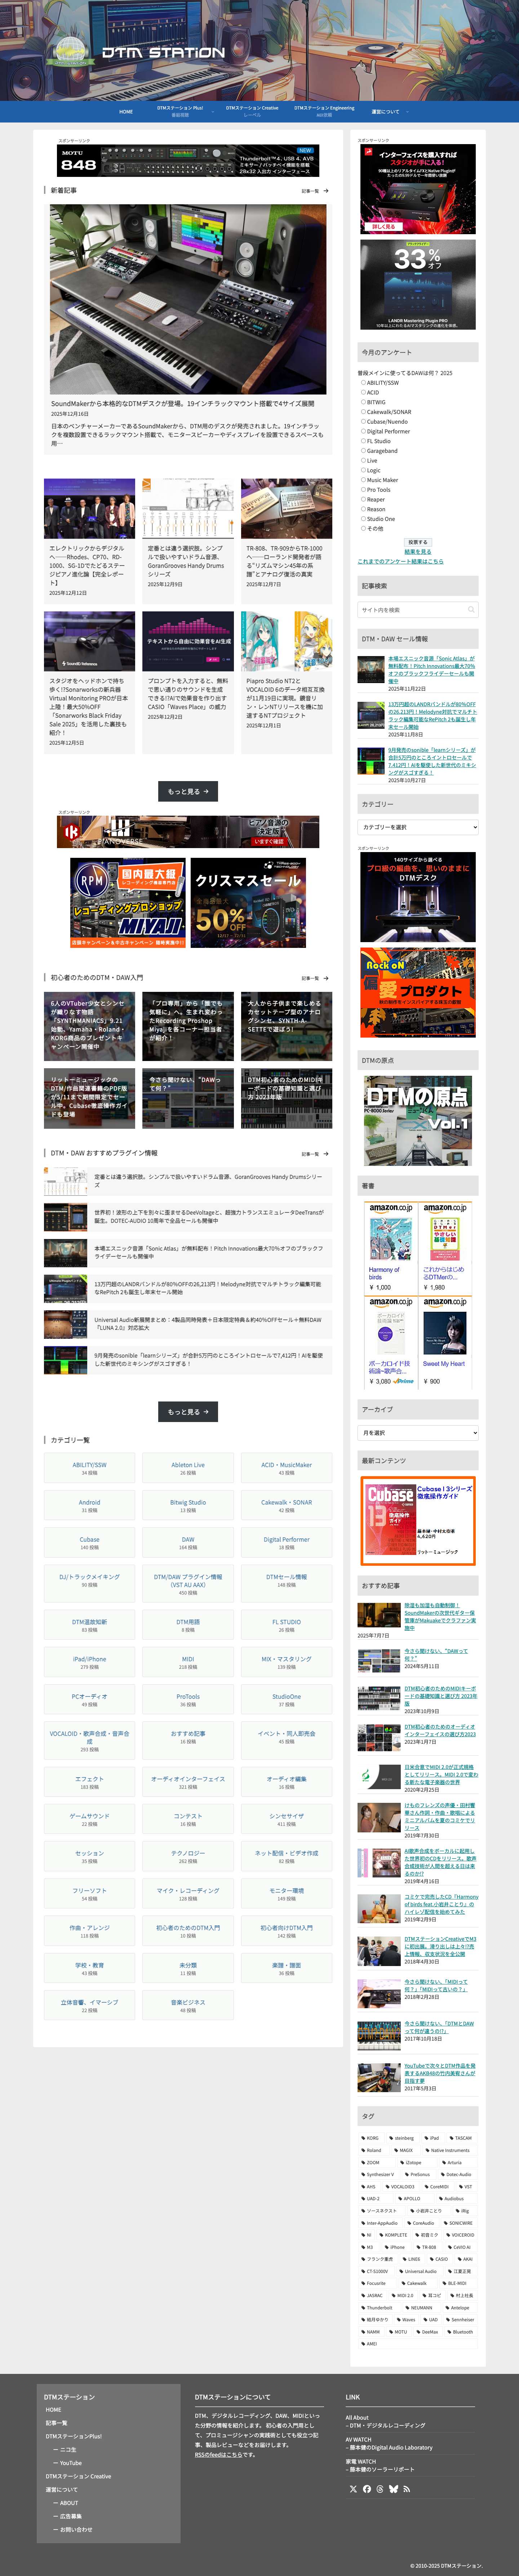The width and height of the screenshot is (519, 2576).
Task: Open the Threads icon in footer
Action: (380, 2489)
